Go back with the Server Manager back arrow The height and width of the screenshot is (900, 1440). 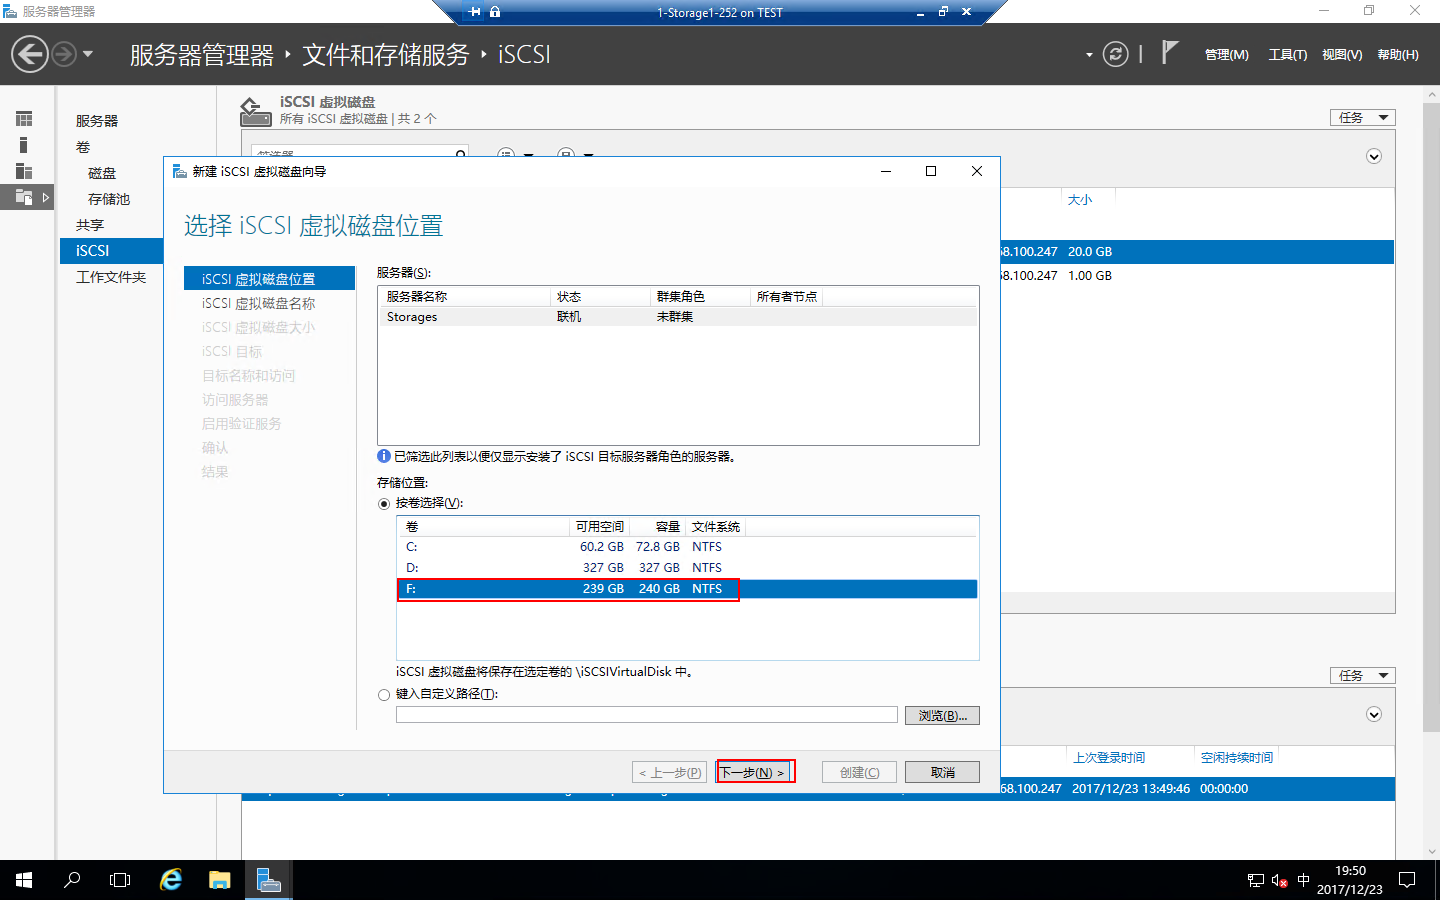pos(30,54)
